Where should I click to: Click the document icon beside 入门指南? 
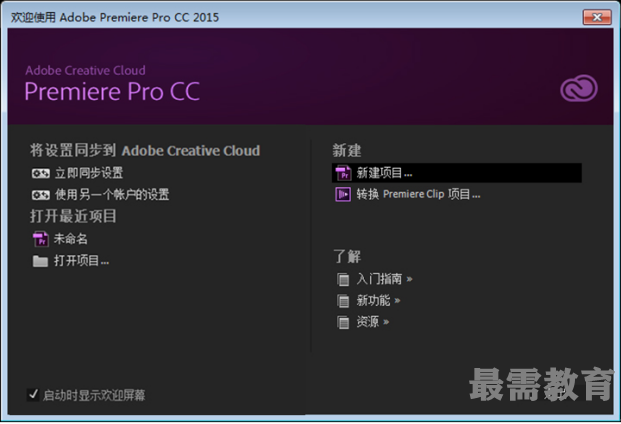click(x=343, y=279)
